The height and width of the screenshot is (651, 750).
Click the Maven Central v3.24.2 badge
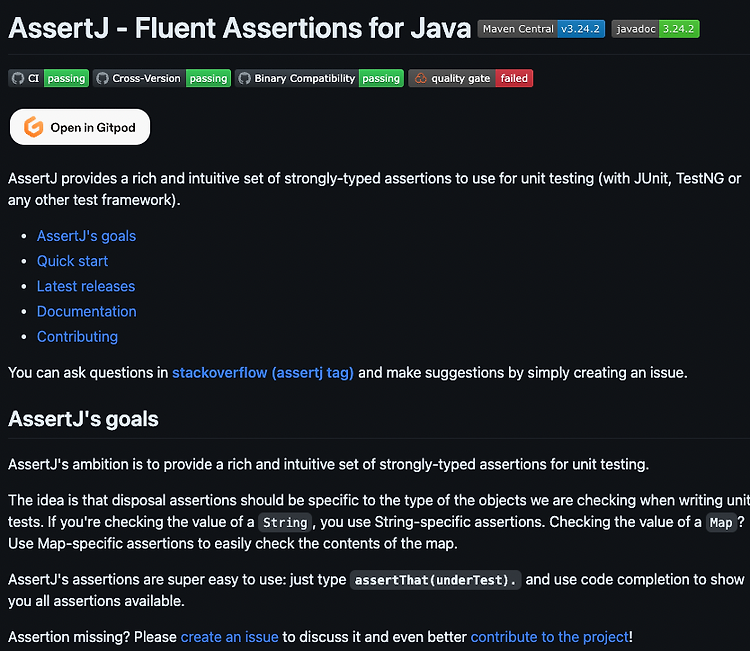(x=541, y=29)
